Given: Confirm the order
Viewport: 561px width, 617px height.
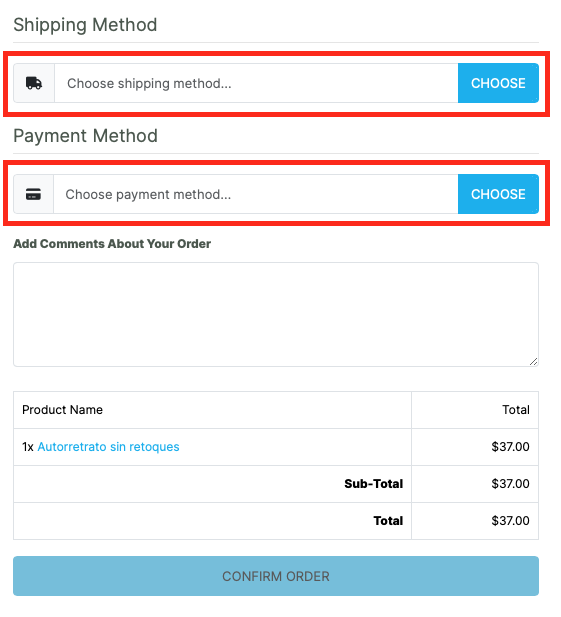Looking at the screenshot, I should [276, 576].
